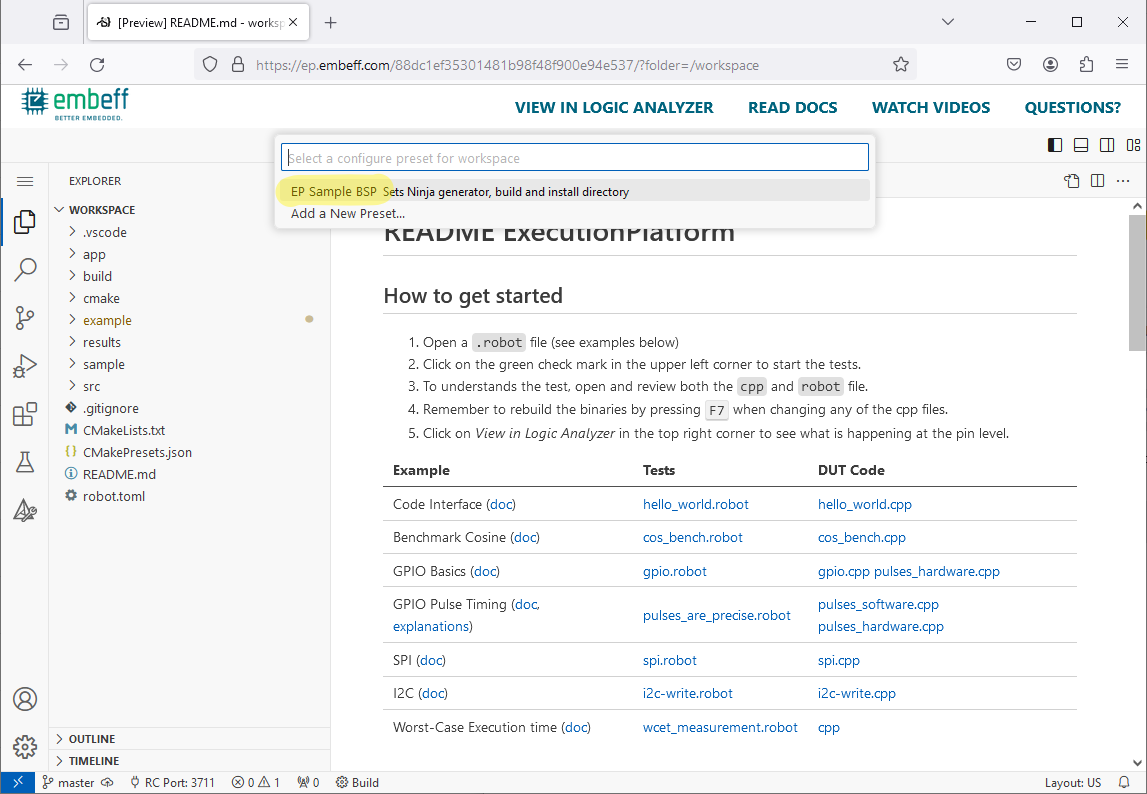Select the EP Sample BSP preset
Viewport: 1147px width, 794px height.
pyautogui.click(x=334, y=191)
